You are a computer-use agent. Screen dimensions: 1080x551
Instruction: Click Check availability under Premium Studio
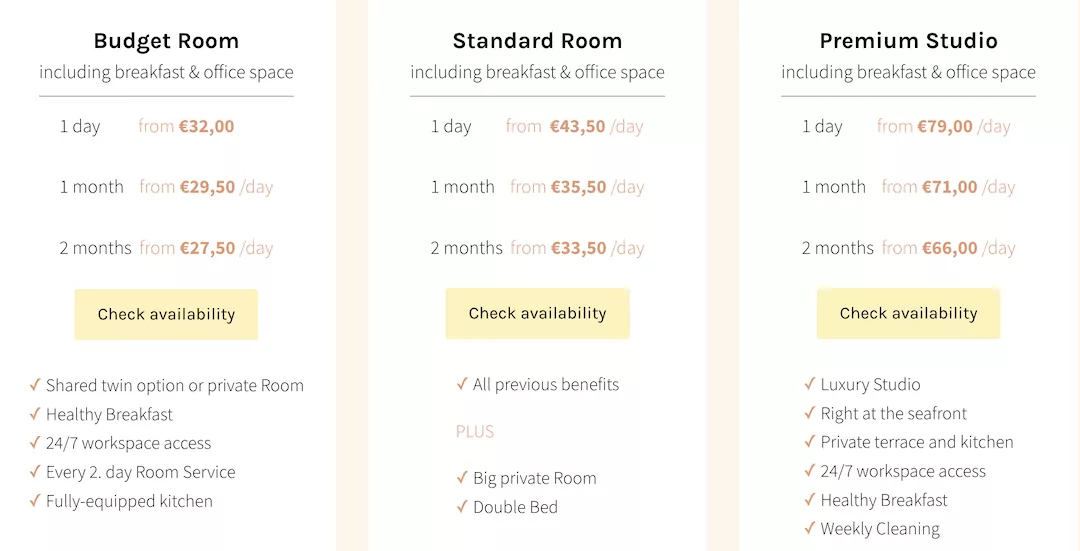908,313
